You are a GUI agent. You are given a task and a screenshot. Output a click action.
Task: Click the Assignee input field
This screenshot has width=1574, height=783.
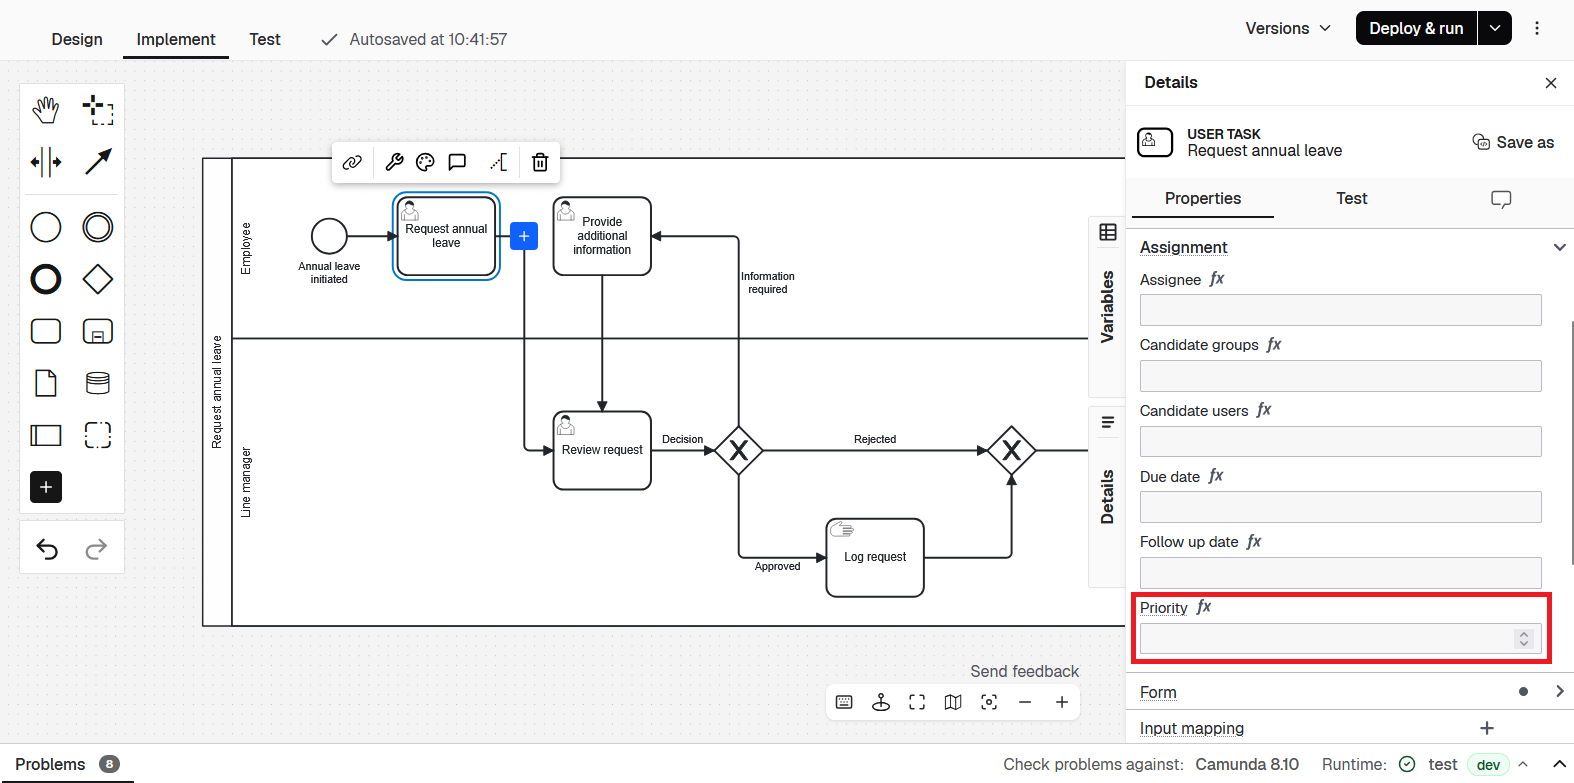[1340, 310]
